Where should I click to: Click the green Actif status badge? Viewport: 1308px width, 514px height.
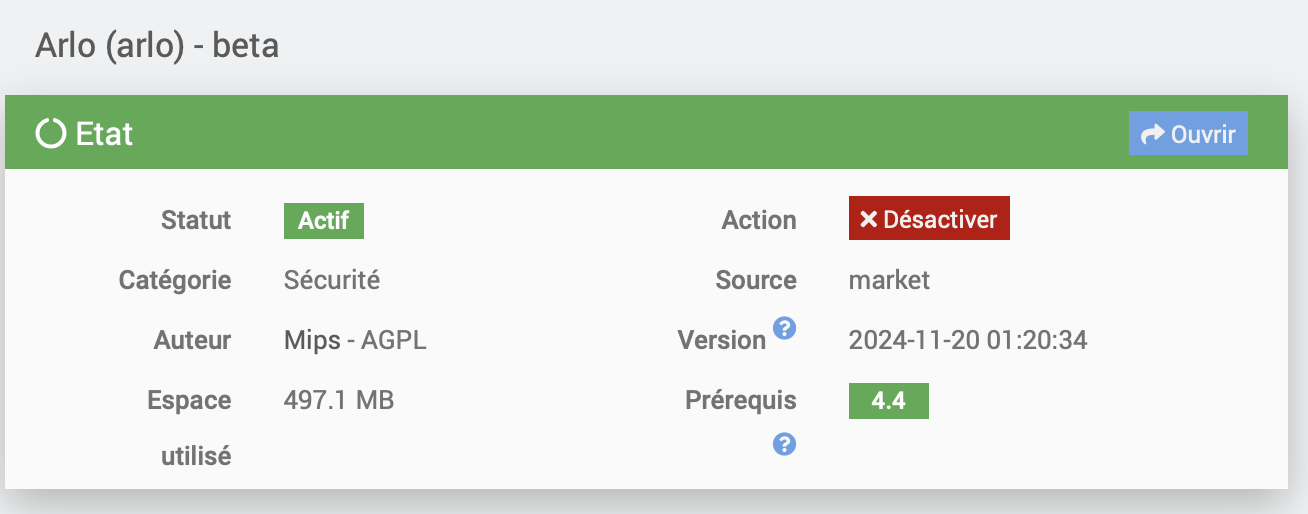[x=324, y=221]
